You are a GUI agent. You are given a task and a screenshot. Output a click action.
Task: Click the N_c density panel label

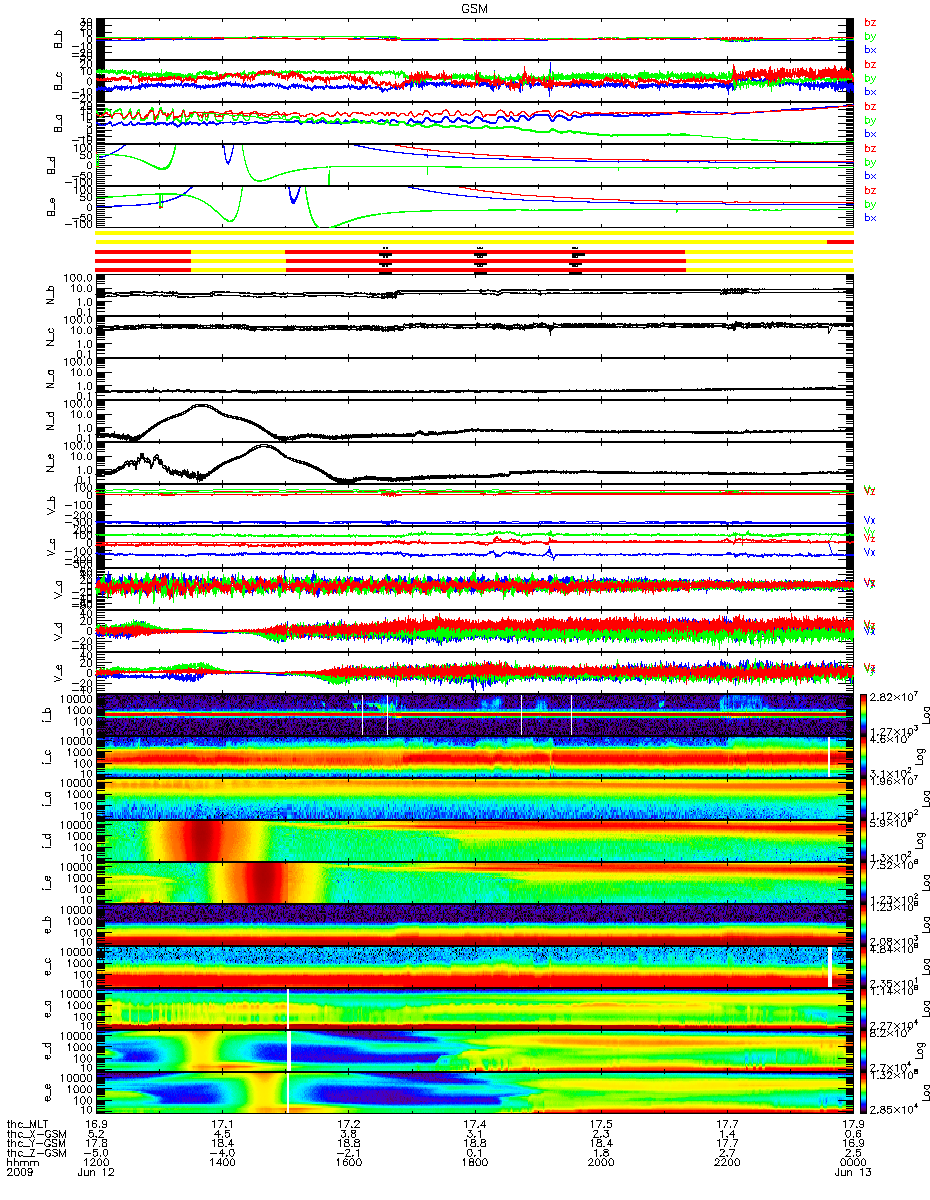[x=51, y=335]
